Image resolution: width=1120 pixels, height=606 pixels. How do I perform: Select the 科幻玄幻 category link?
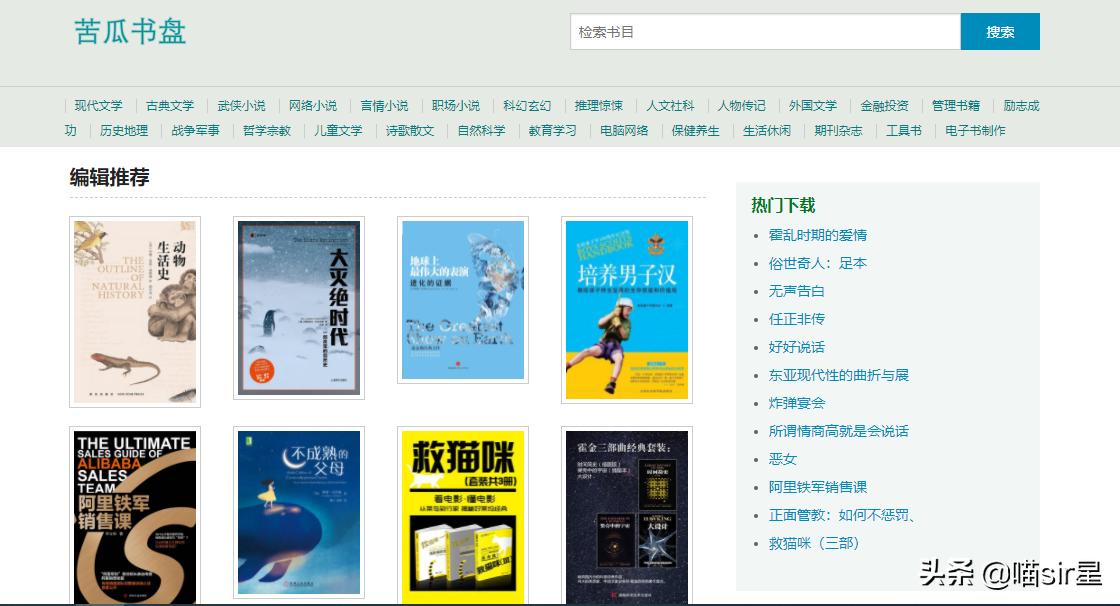coord(529,105)
